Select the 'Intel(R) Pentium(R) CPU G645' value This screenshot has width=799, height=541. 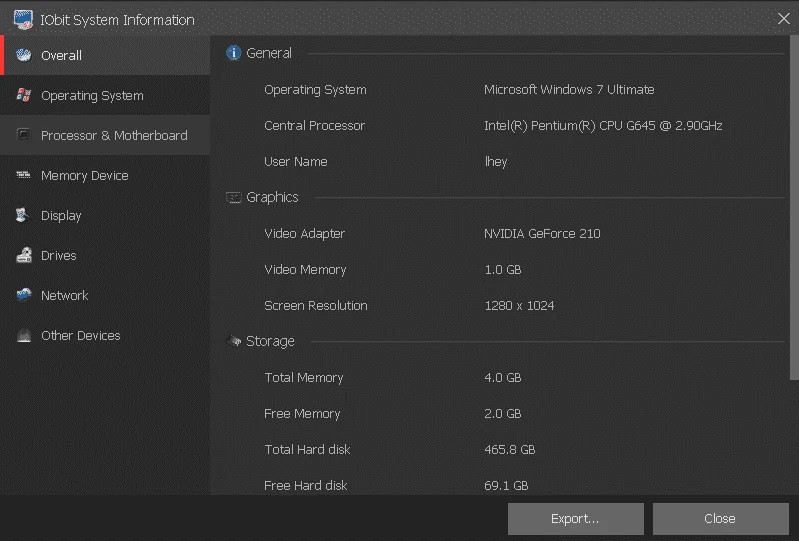tap(603, 126)
